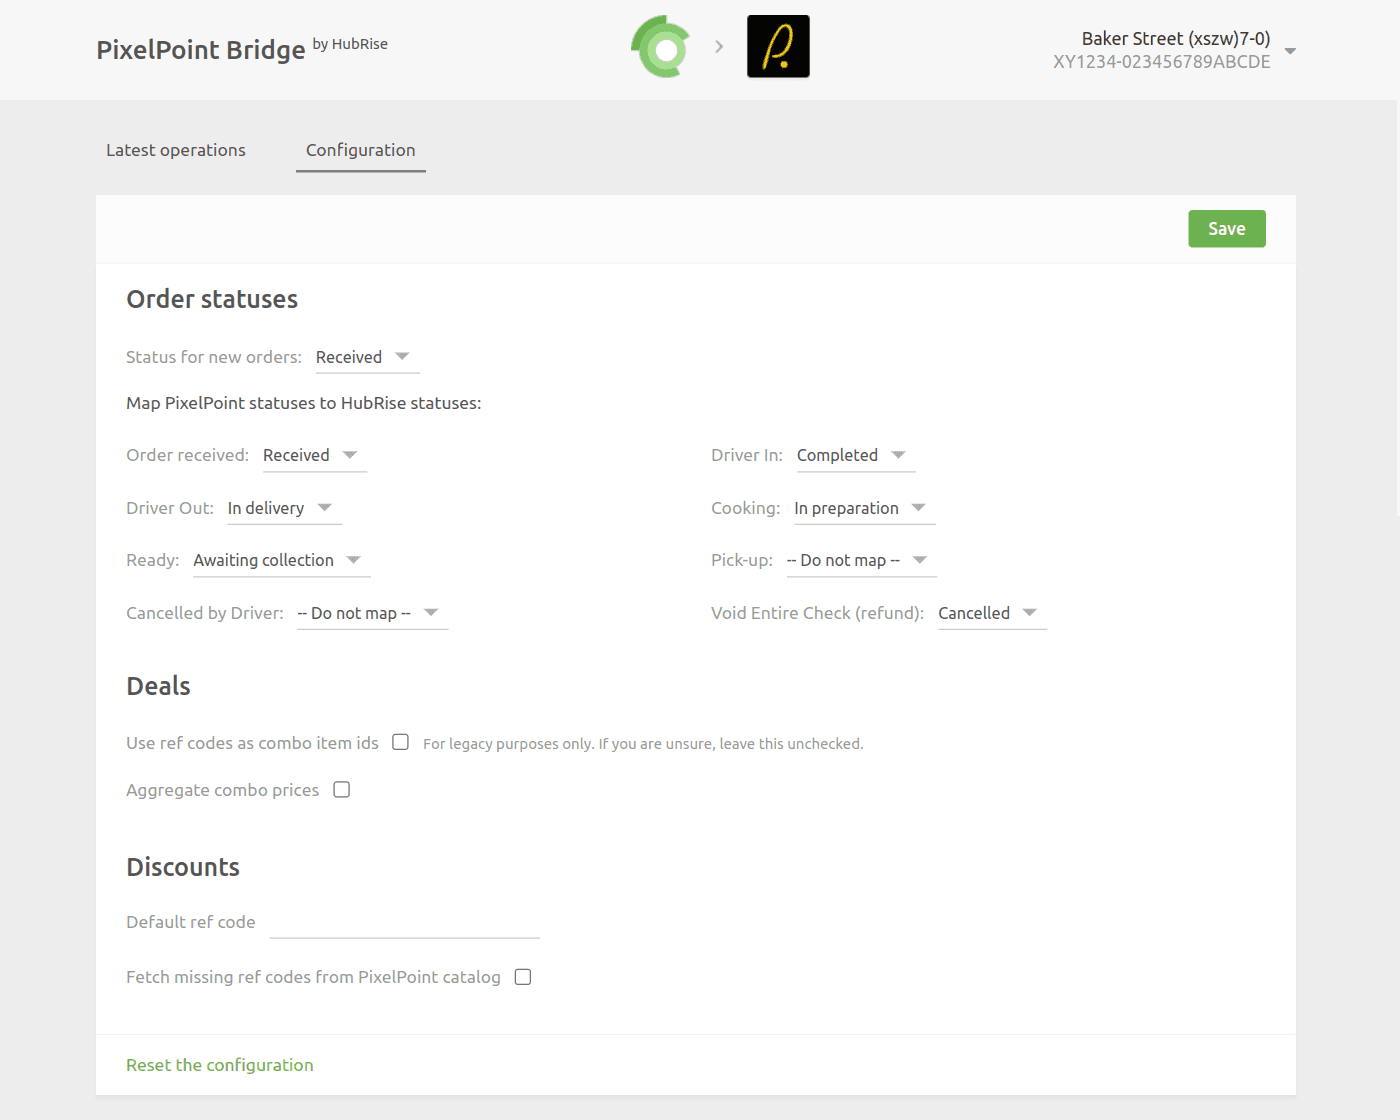Click the green HubRise logo icon
This screenshot has height=1120, width=1400.
click(x=661, y=47)
